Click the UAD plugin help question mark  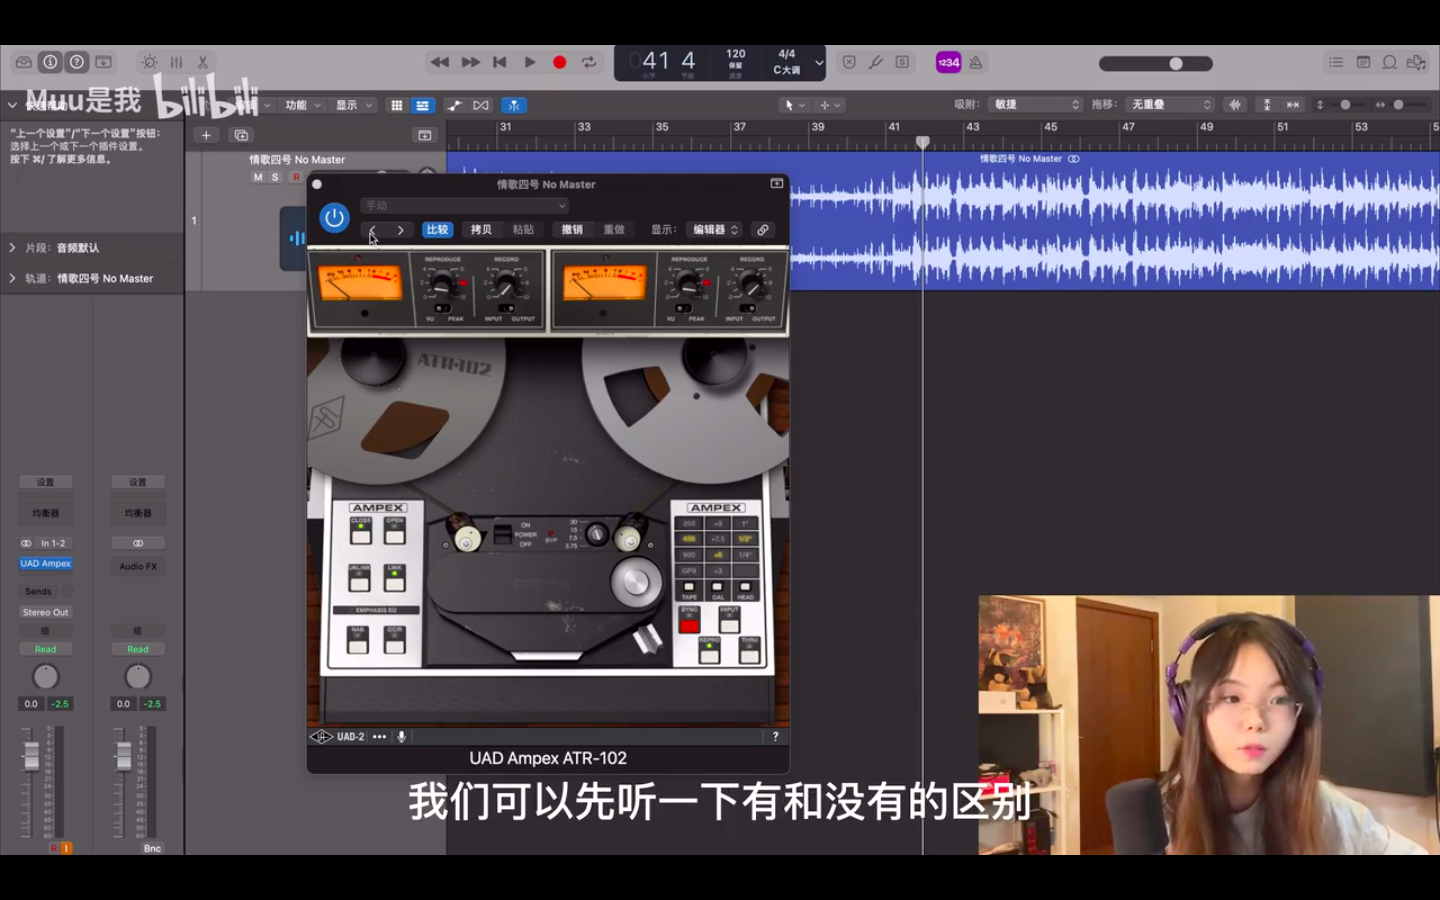pos(775,736)
